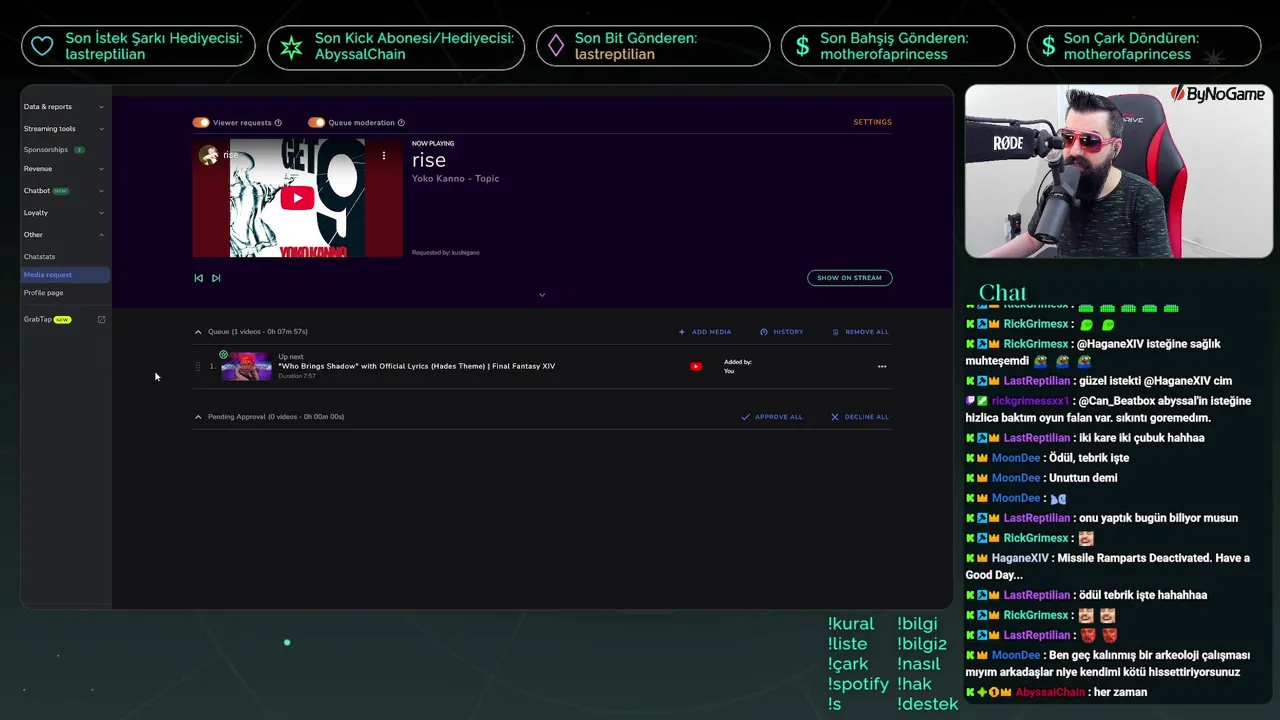The image size is (1280, 720).
Task: Click the "Duration 7:57" text
Action: [x=297, y=376]
